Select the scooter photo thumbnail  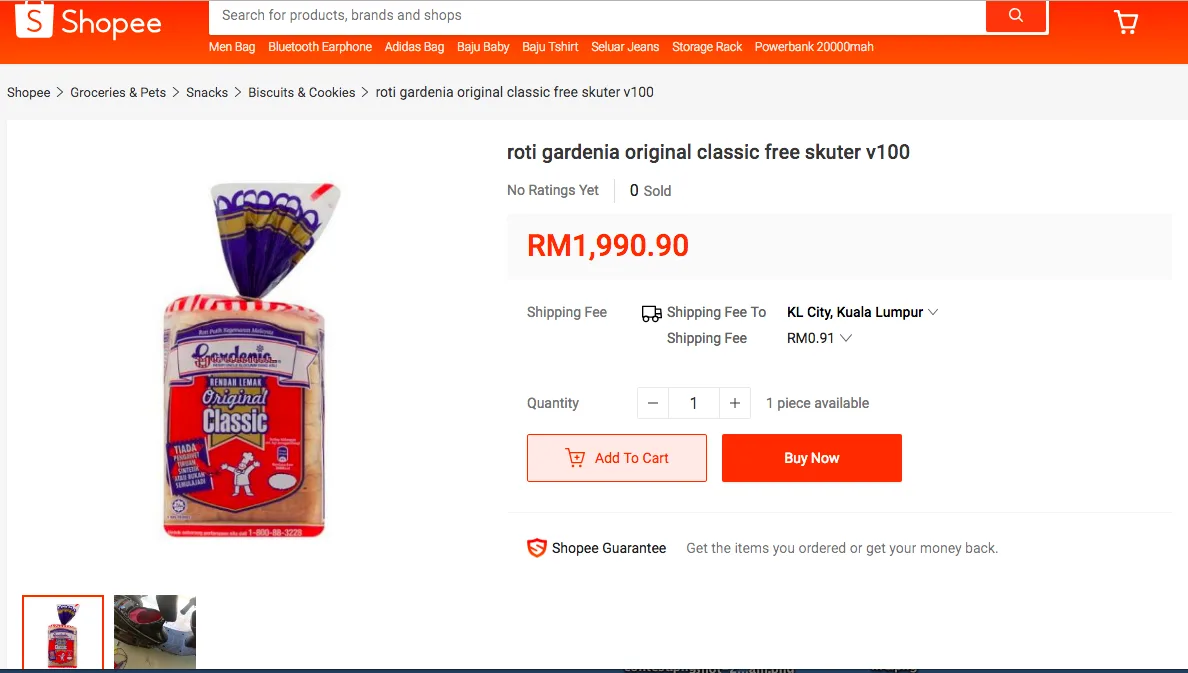click(155, 633)
